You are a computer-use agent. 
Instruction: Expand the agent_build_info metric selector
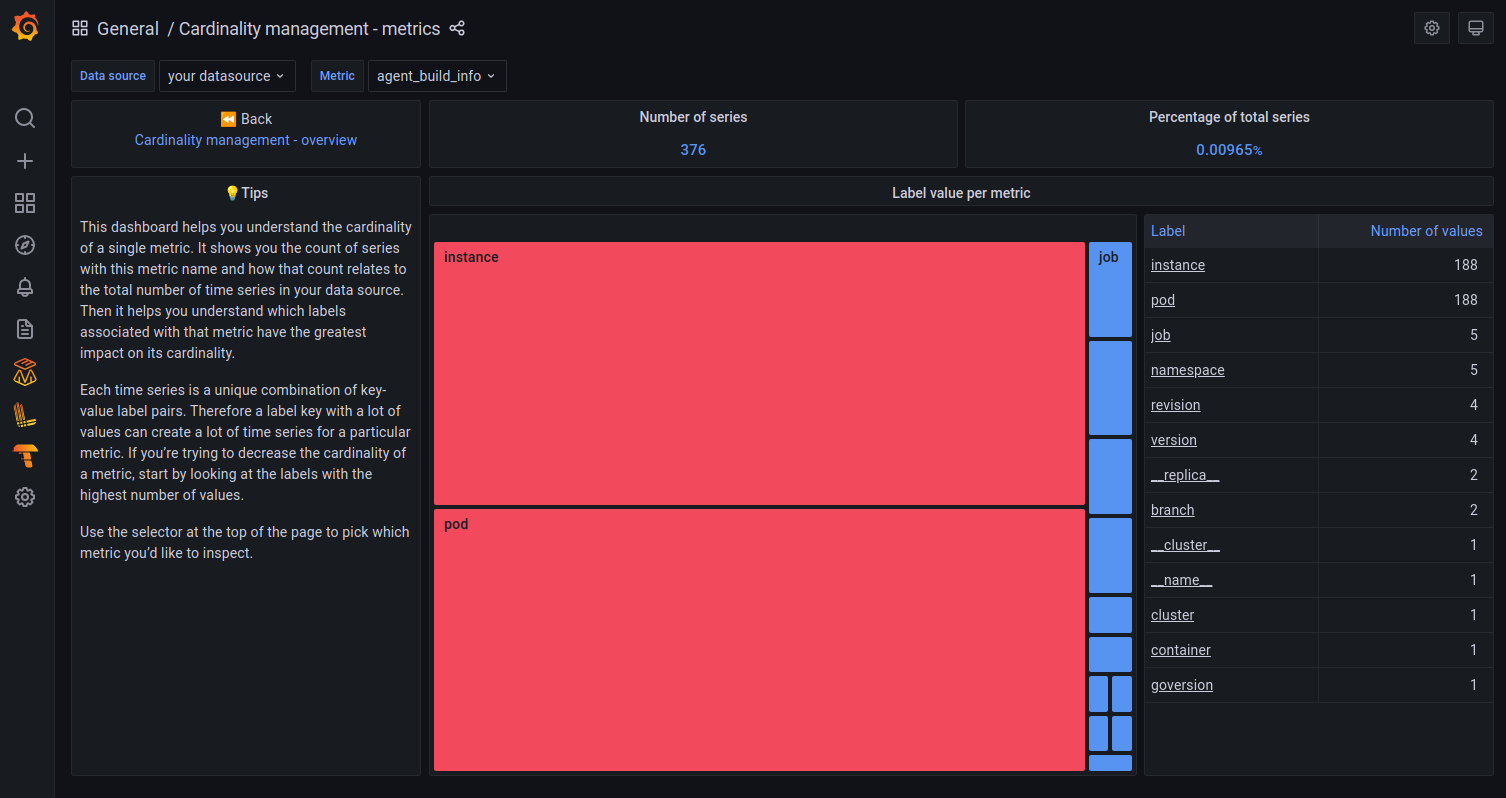(437, 76)
